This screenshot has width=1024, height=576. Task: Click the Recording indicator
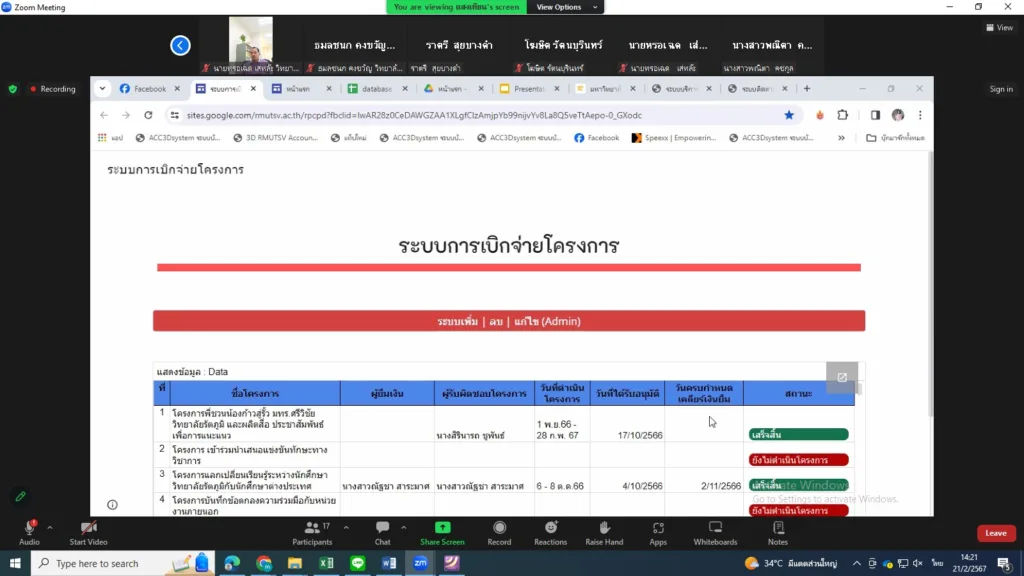click(53, 89)
